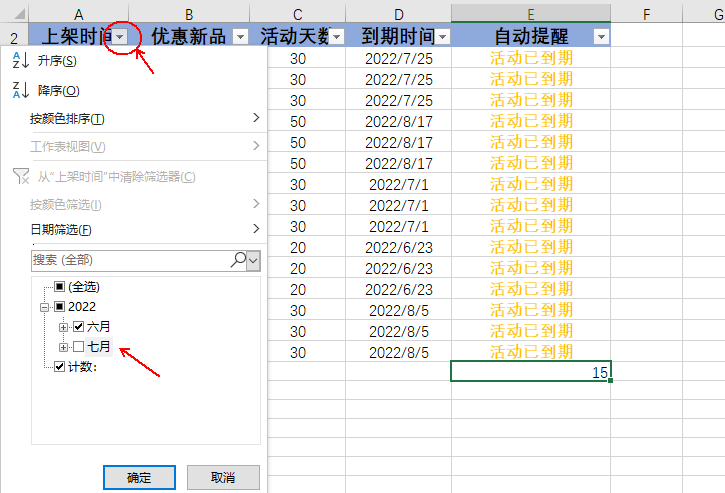
Task: Select 升序(S) sort option
Action: pyautogui.click(x=57, y=61)
